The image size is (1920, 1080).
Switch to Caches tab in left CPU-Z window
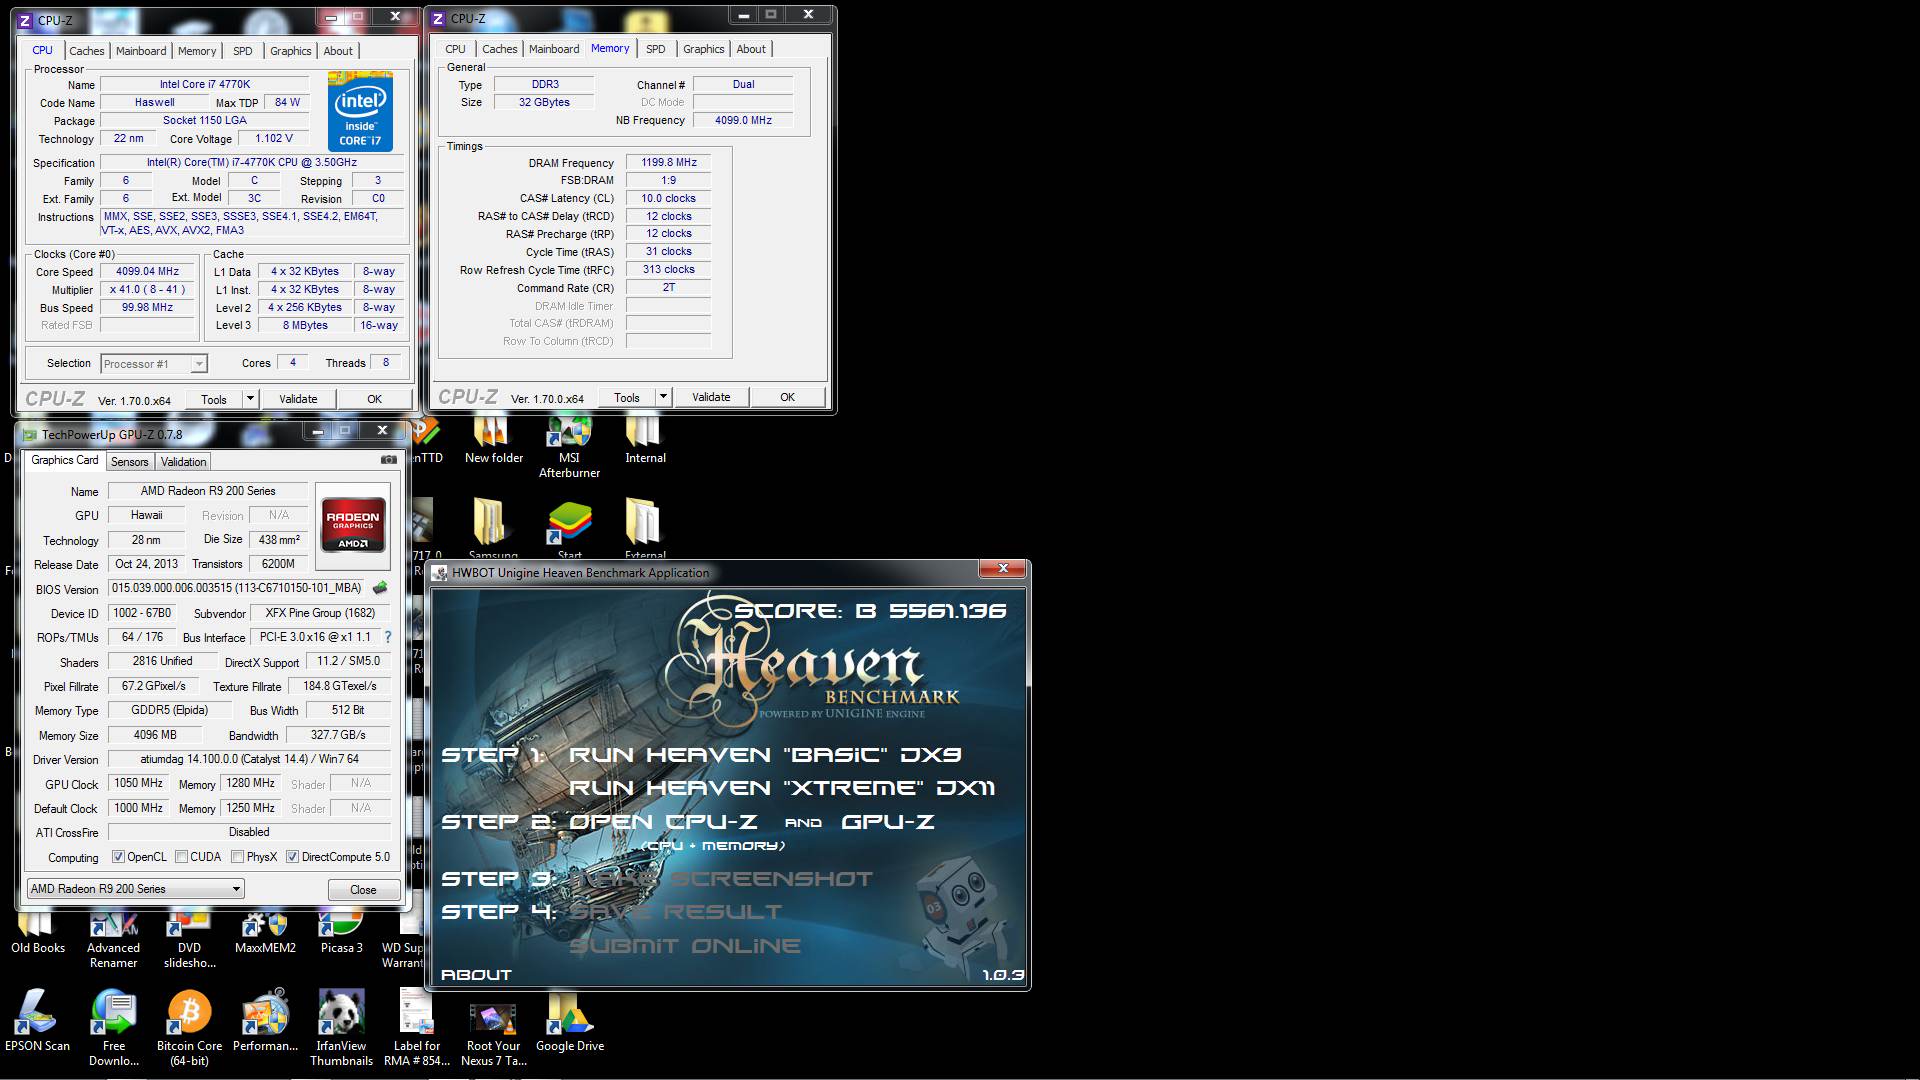pyautogui.click(x=86, y=51)
